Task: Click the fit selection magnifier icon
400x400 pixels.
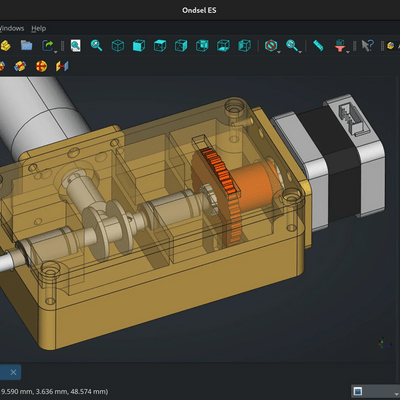Action: tap(96, 45)
